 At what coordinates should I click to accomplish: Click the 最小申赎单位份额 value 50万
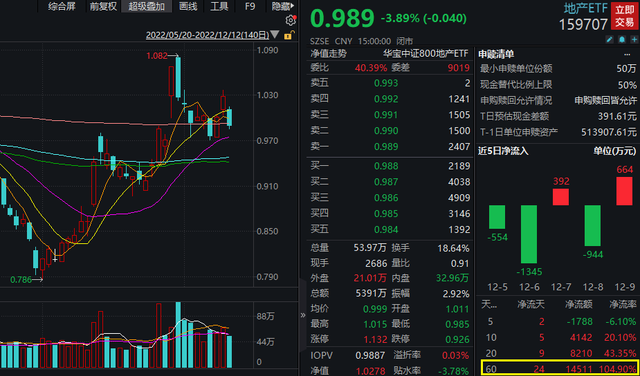pyautogui.click(x=627, y=69)
